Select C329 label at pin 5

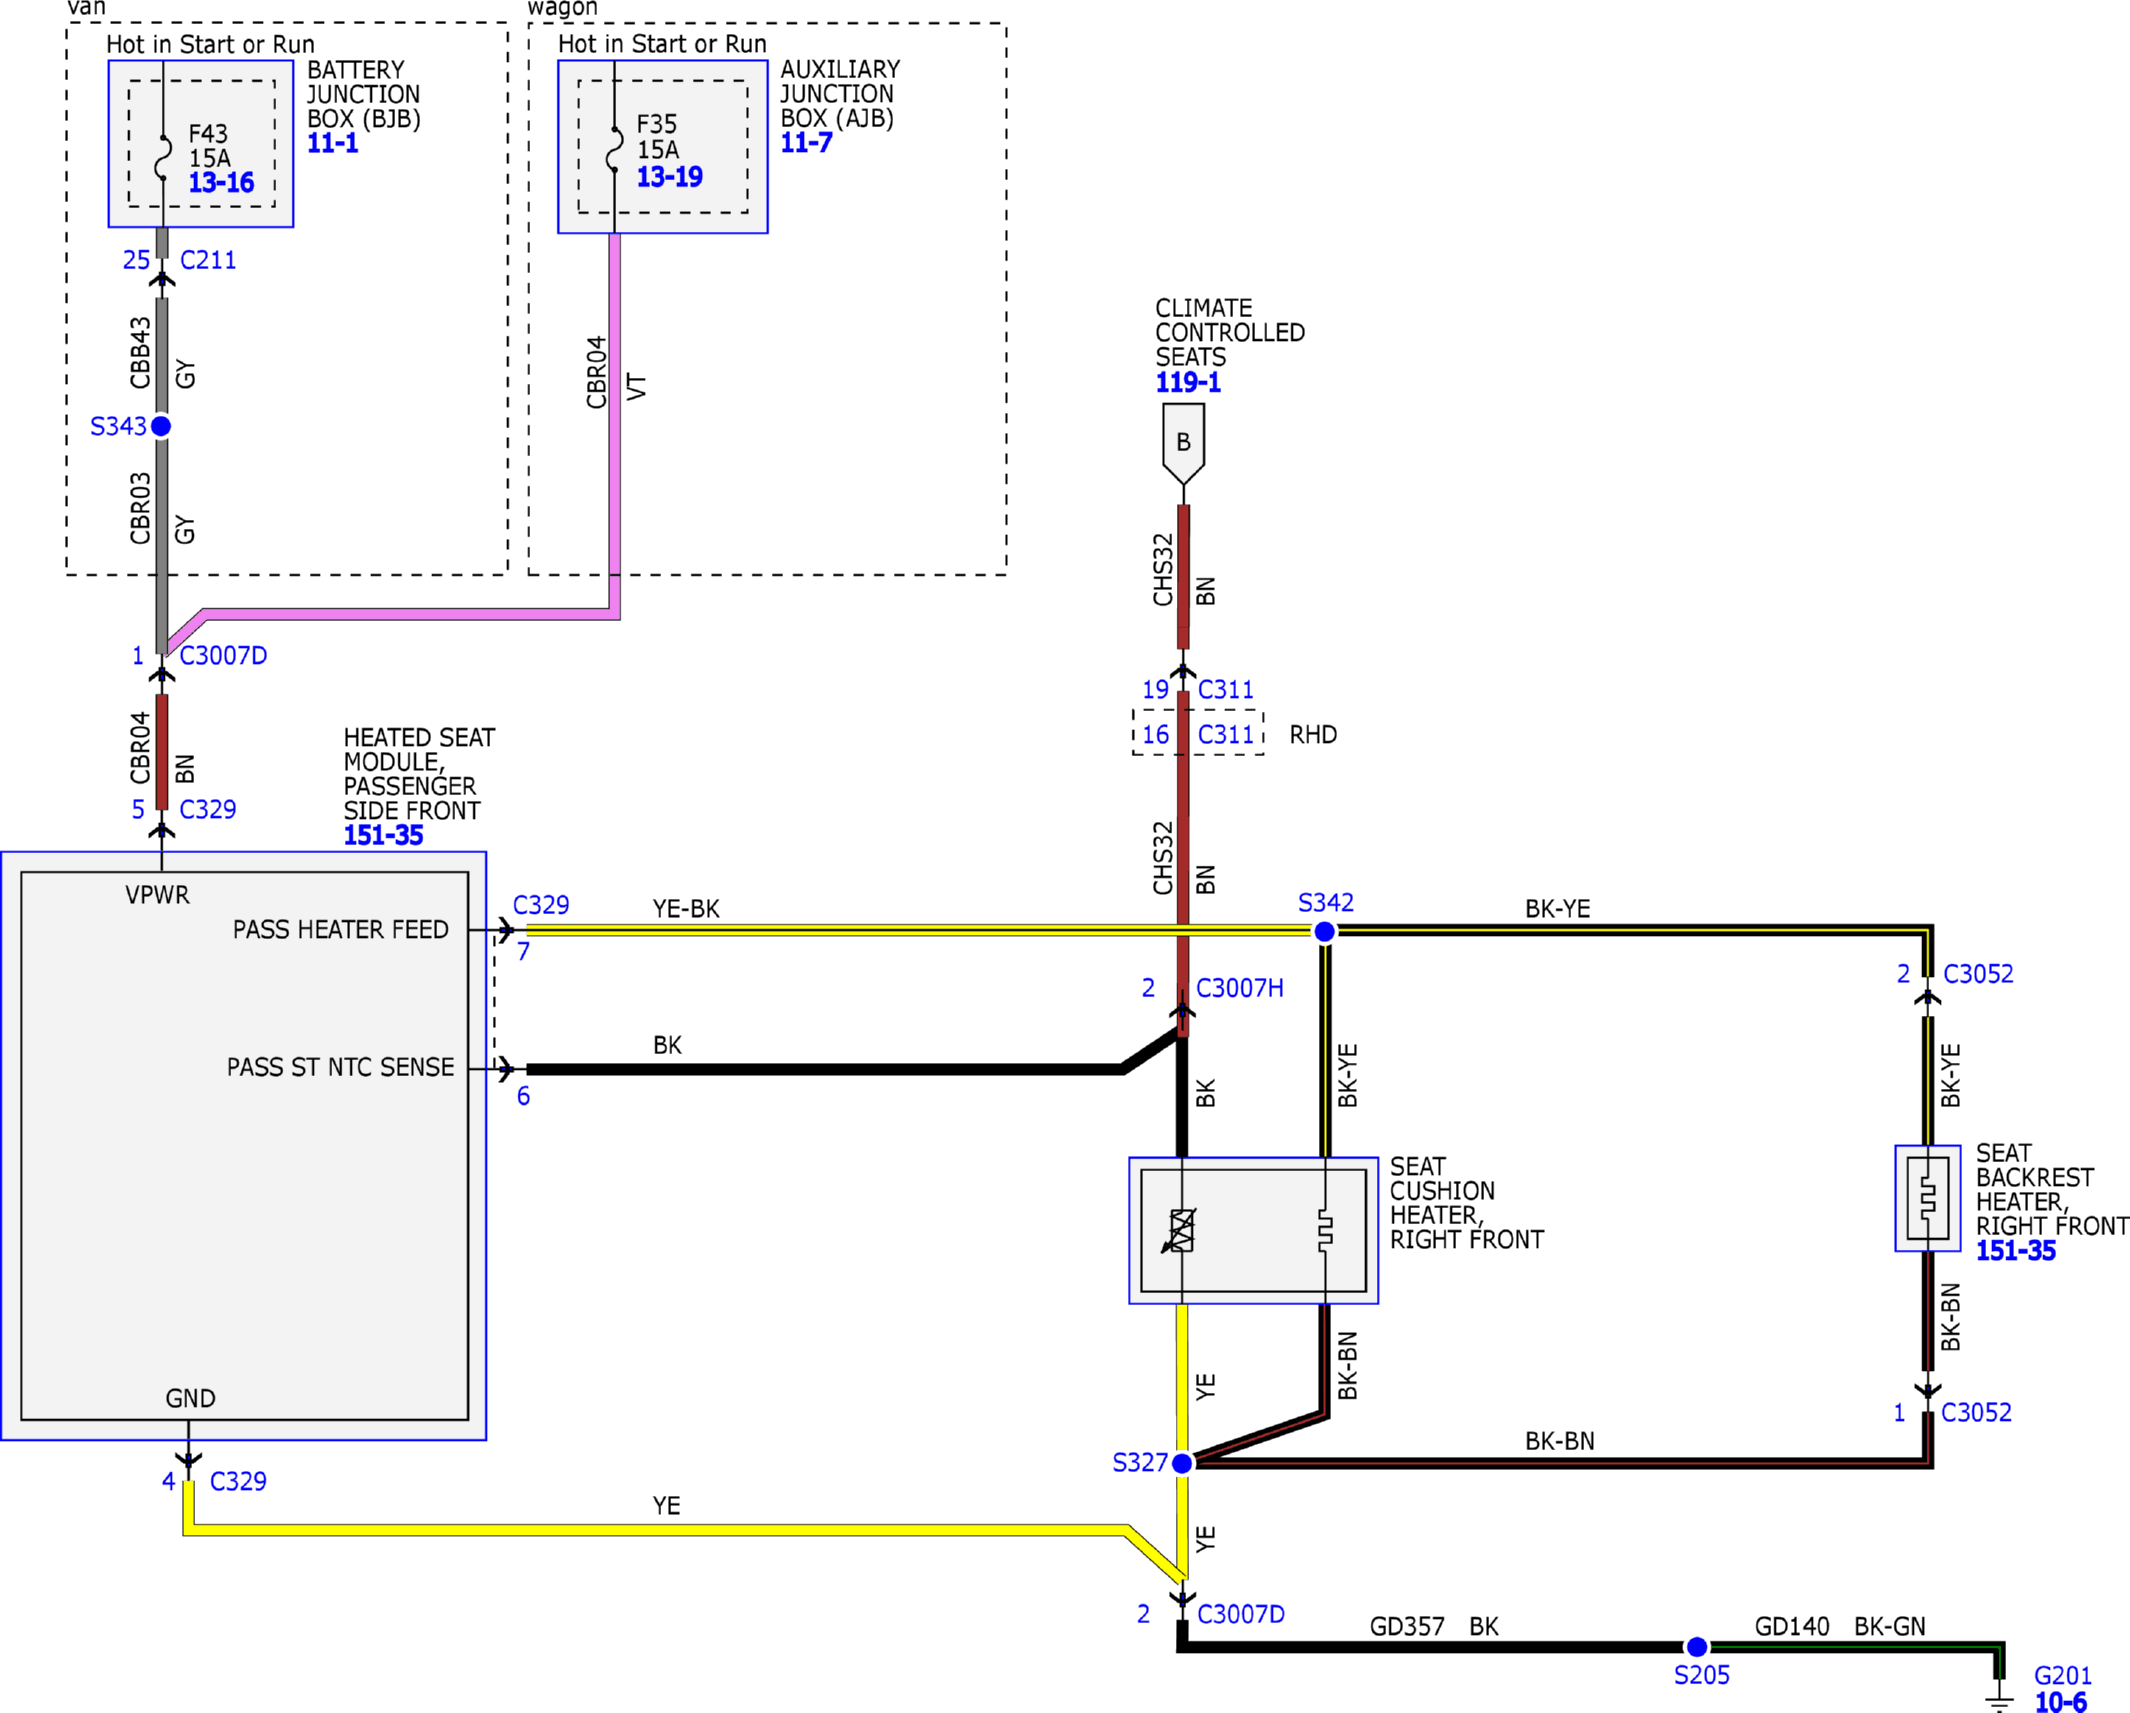coord(208,809)
